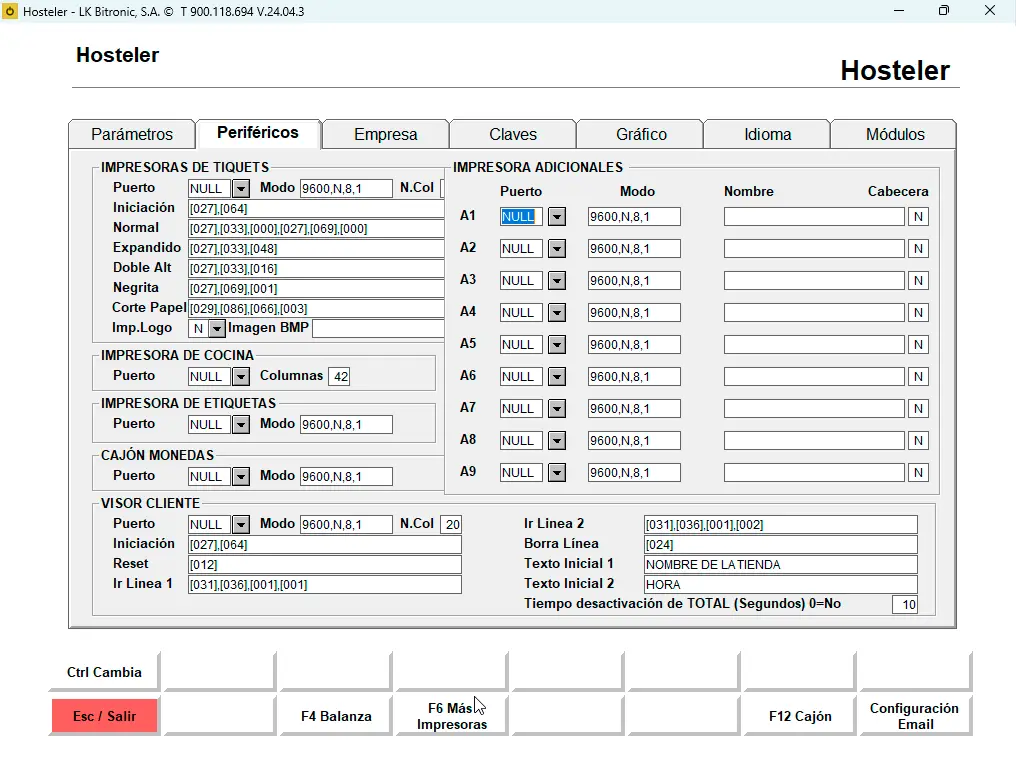
Task: Click the A9 Nombre input field
Action: [814, 473]
